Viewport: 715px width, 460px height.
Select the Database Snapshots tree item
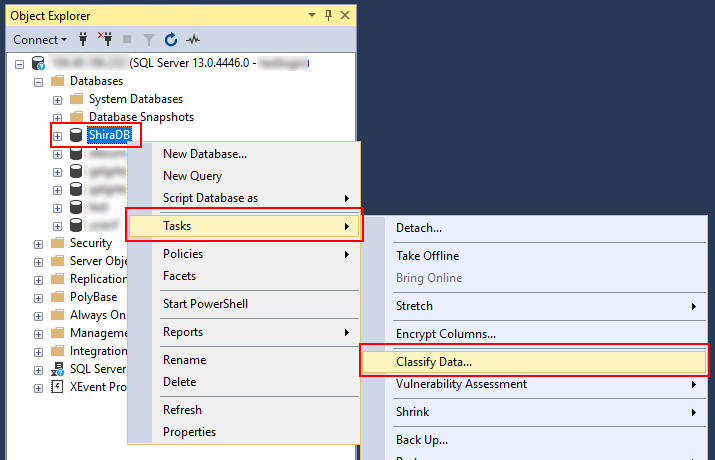pos(141,117)
